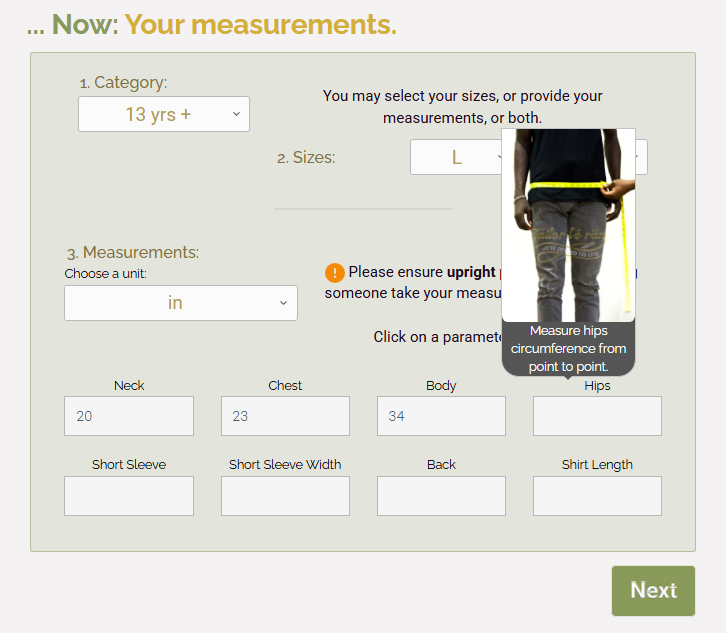Viewport: 726px width, 633px height.
Task: Click the Shirt Length input field
Action: (597, 496)
